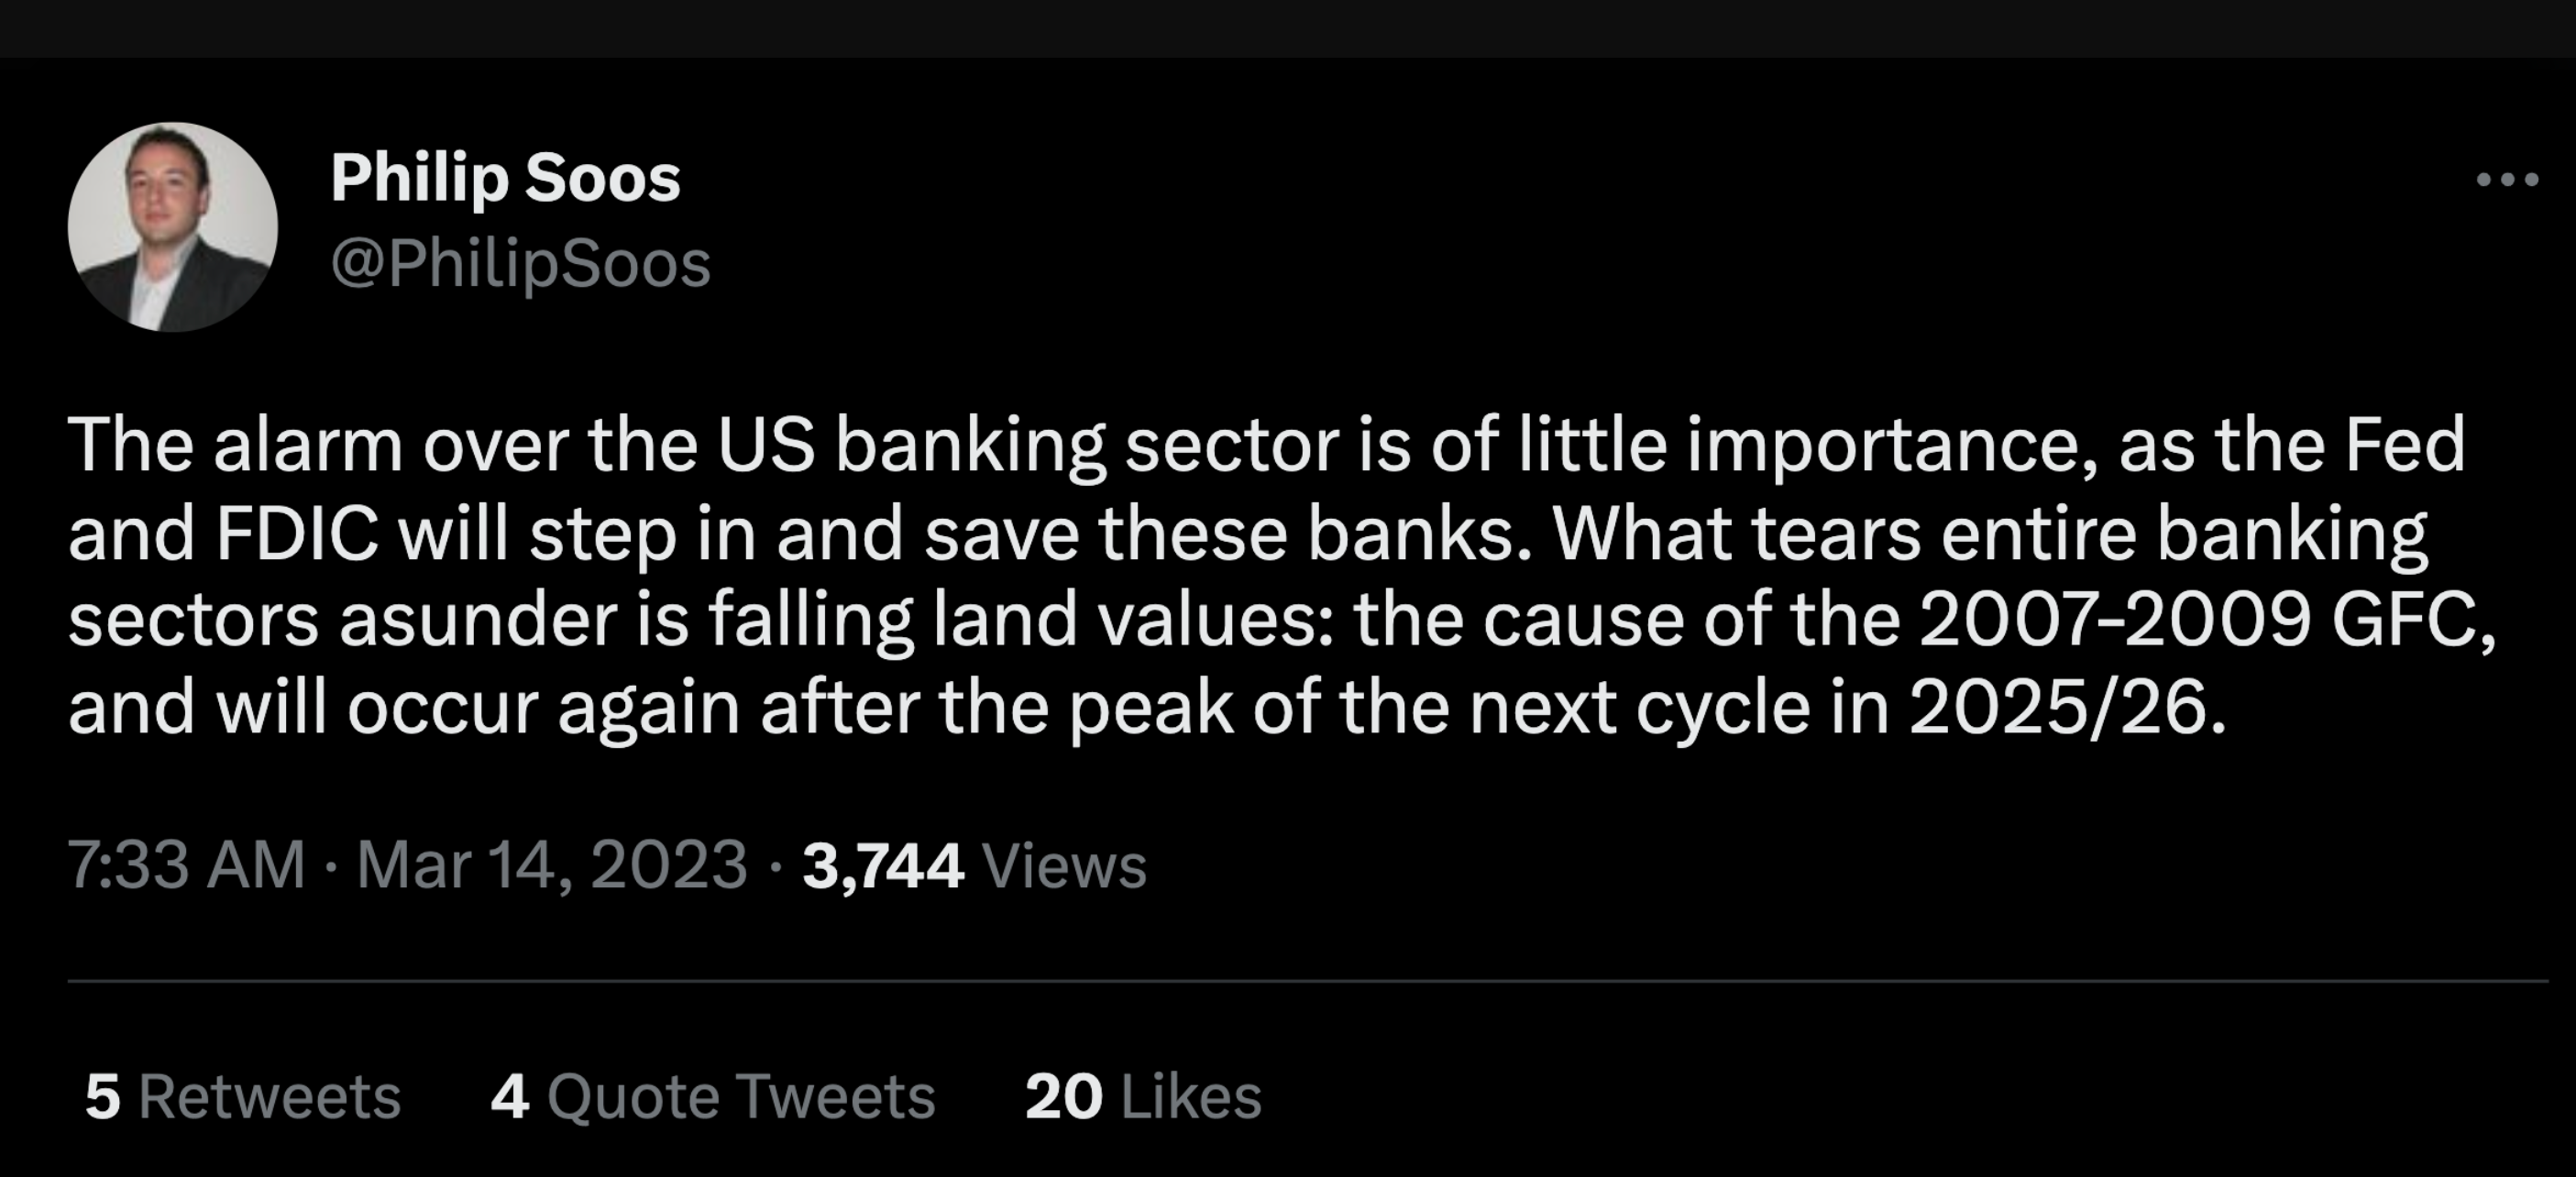Click the word "FDIC" in the tweet
The image size is (2576, 1177).
297,534
